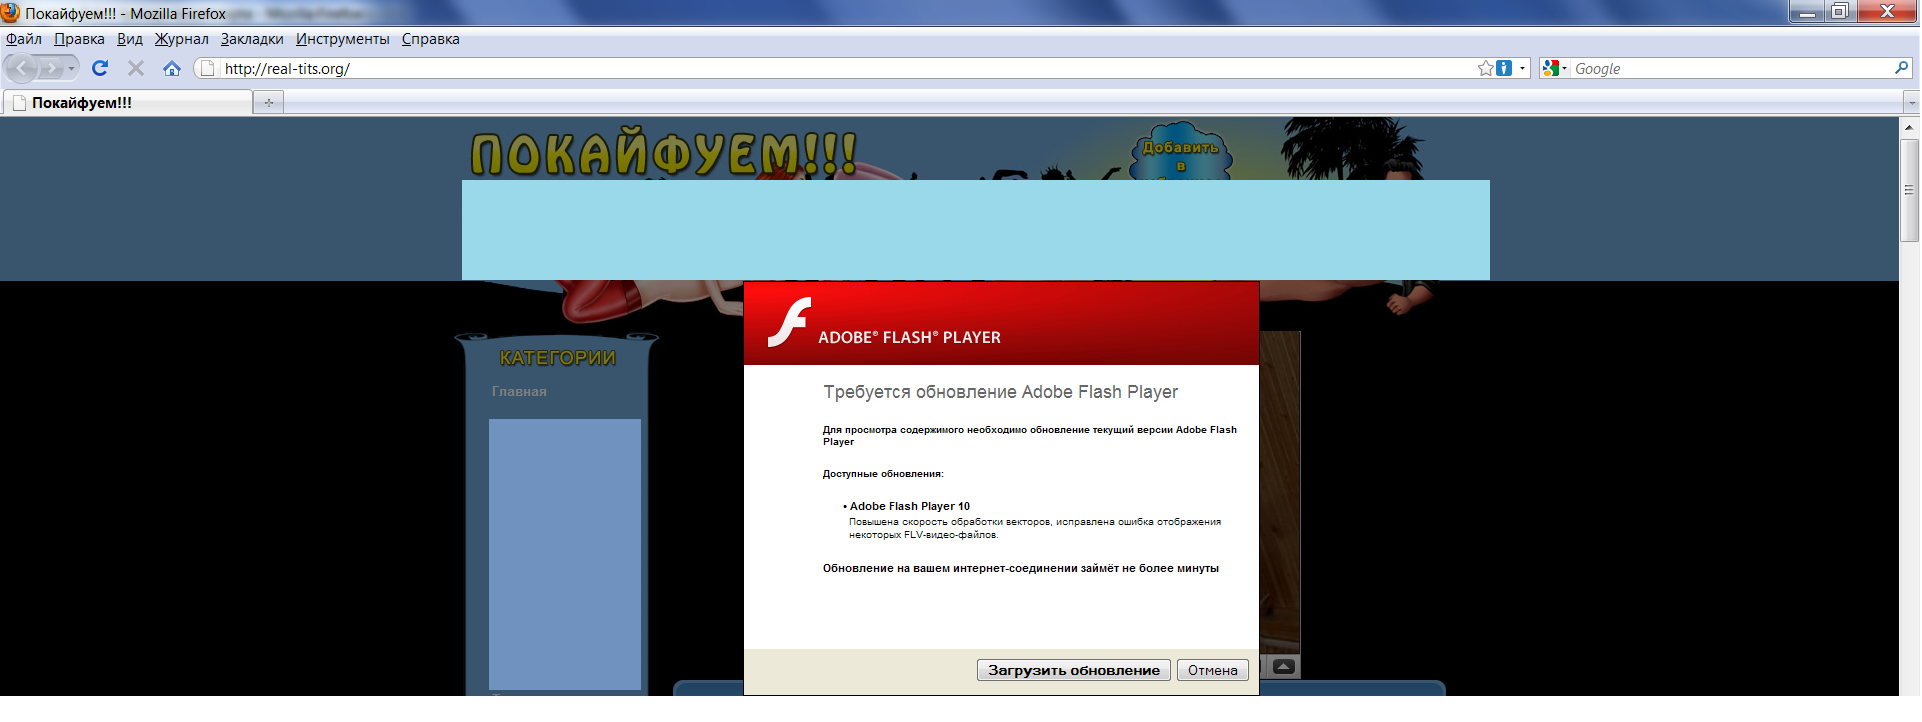Click the Отмена button
The image size is (1922, 722).
(1213, 670)
